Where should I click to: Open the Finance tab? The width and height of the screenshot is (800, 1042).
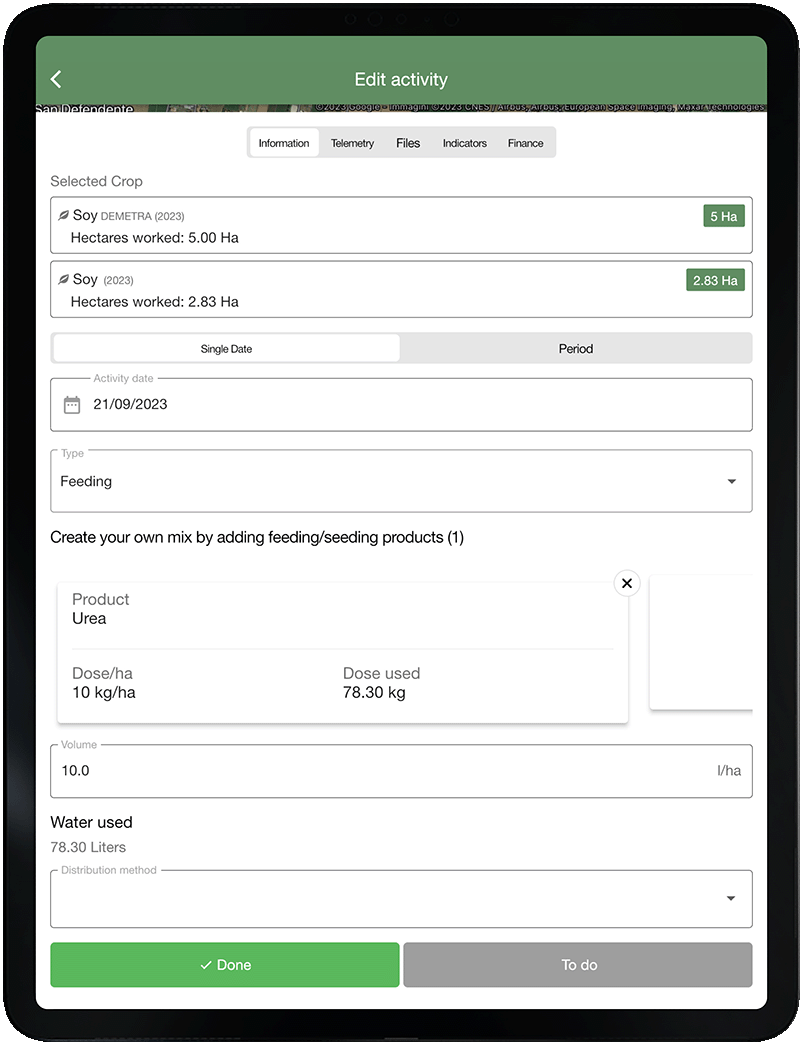tap(525, 142)
